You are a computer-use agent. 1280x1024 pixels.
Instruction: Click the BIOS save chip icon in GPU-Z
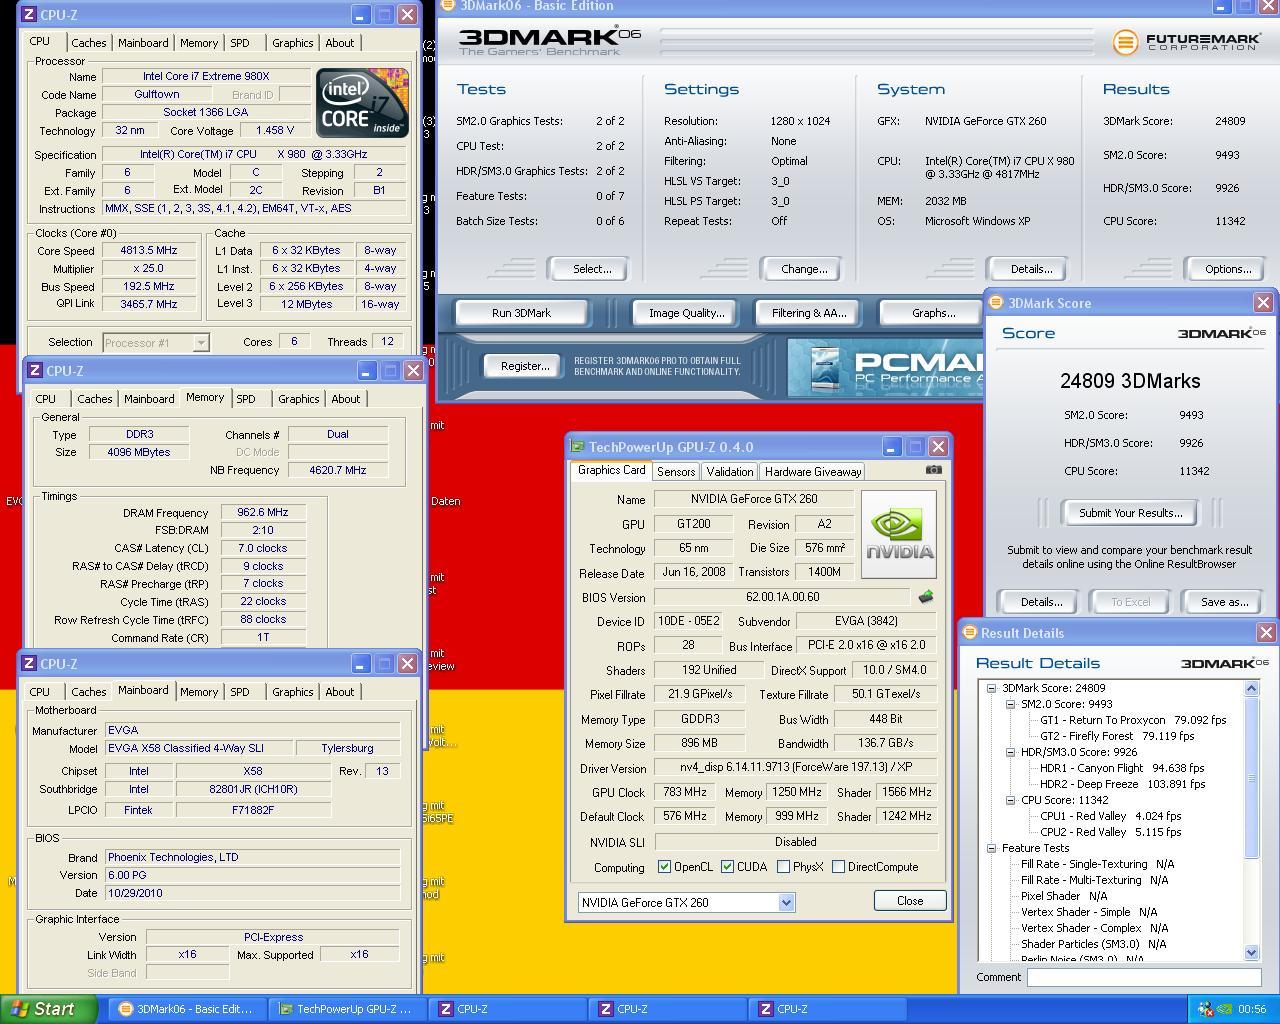pyautogui.click(x=925, y=597)
